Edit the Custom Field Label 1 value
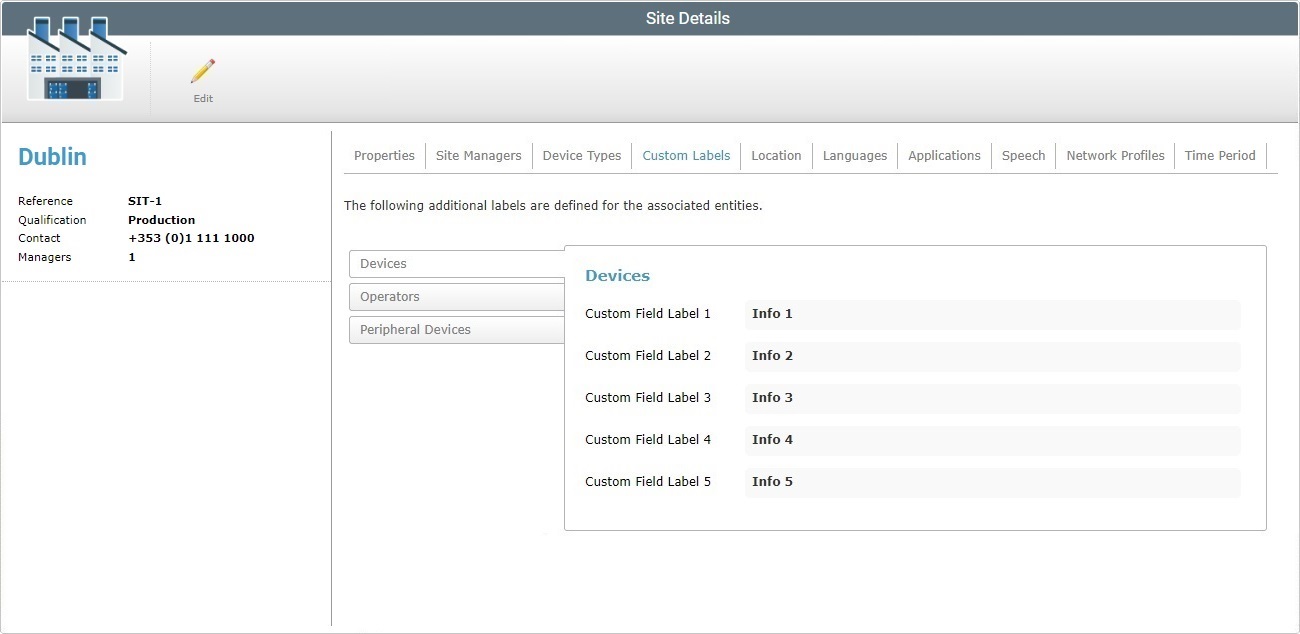1300x634 pixels. [x=991, y=313]
